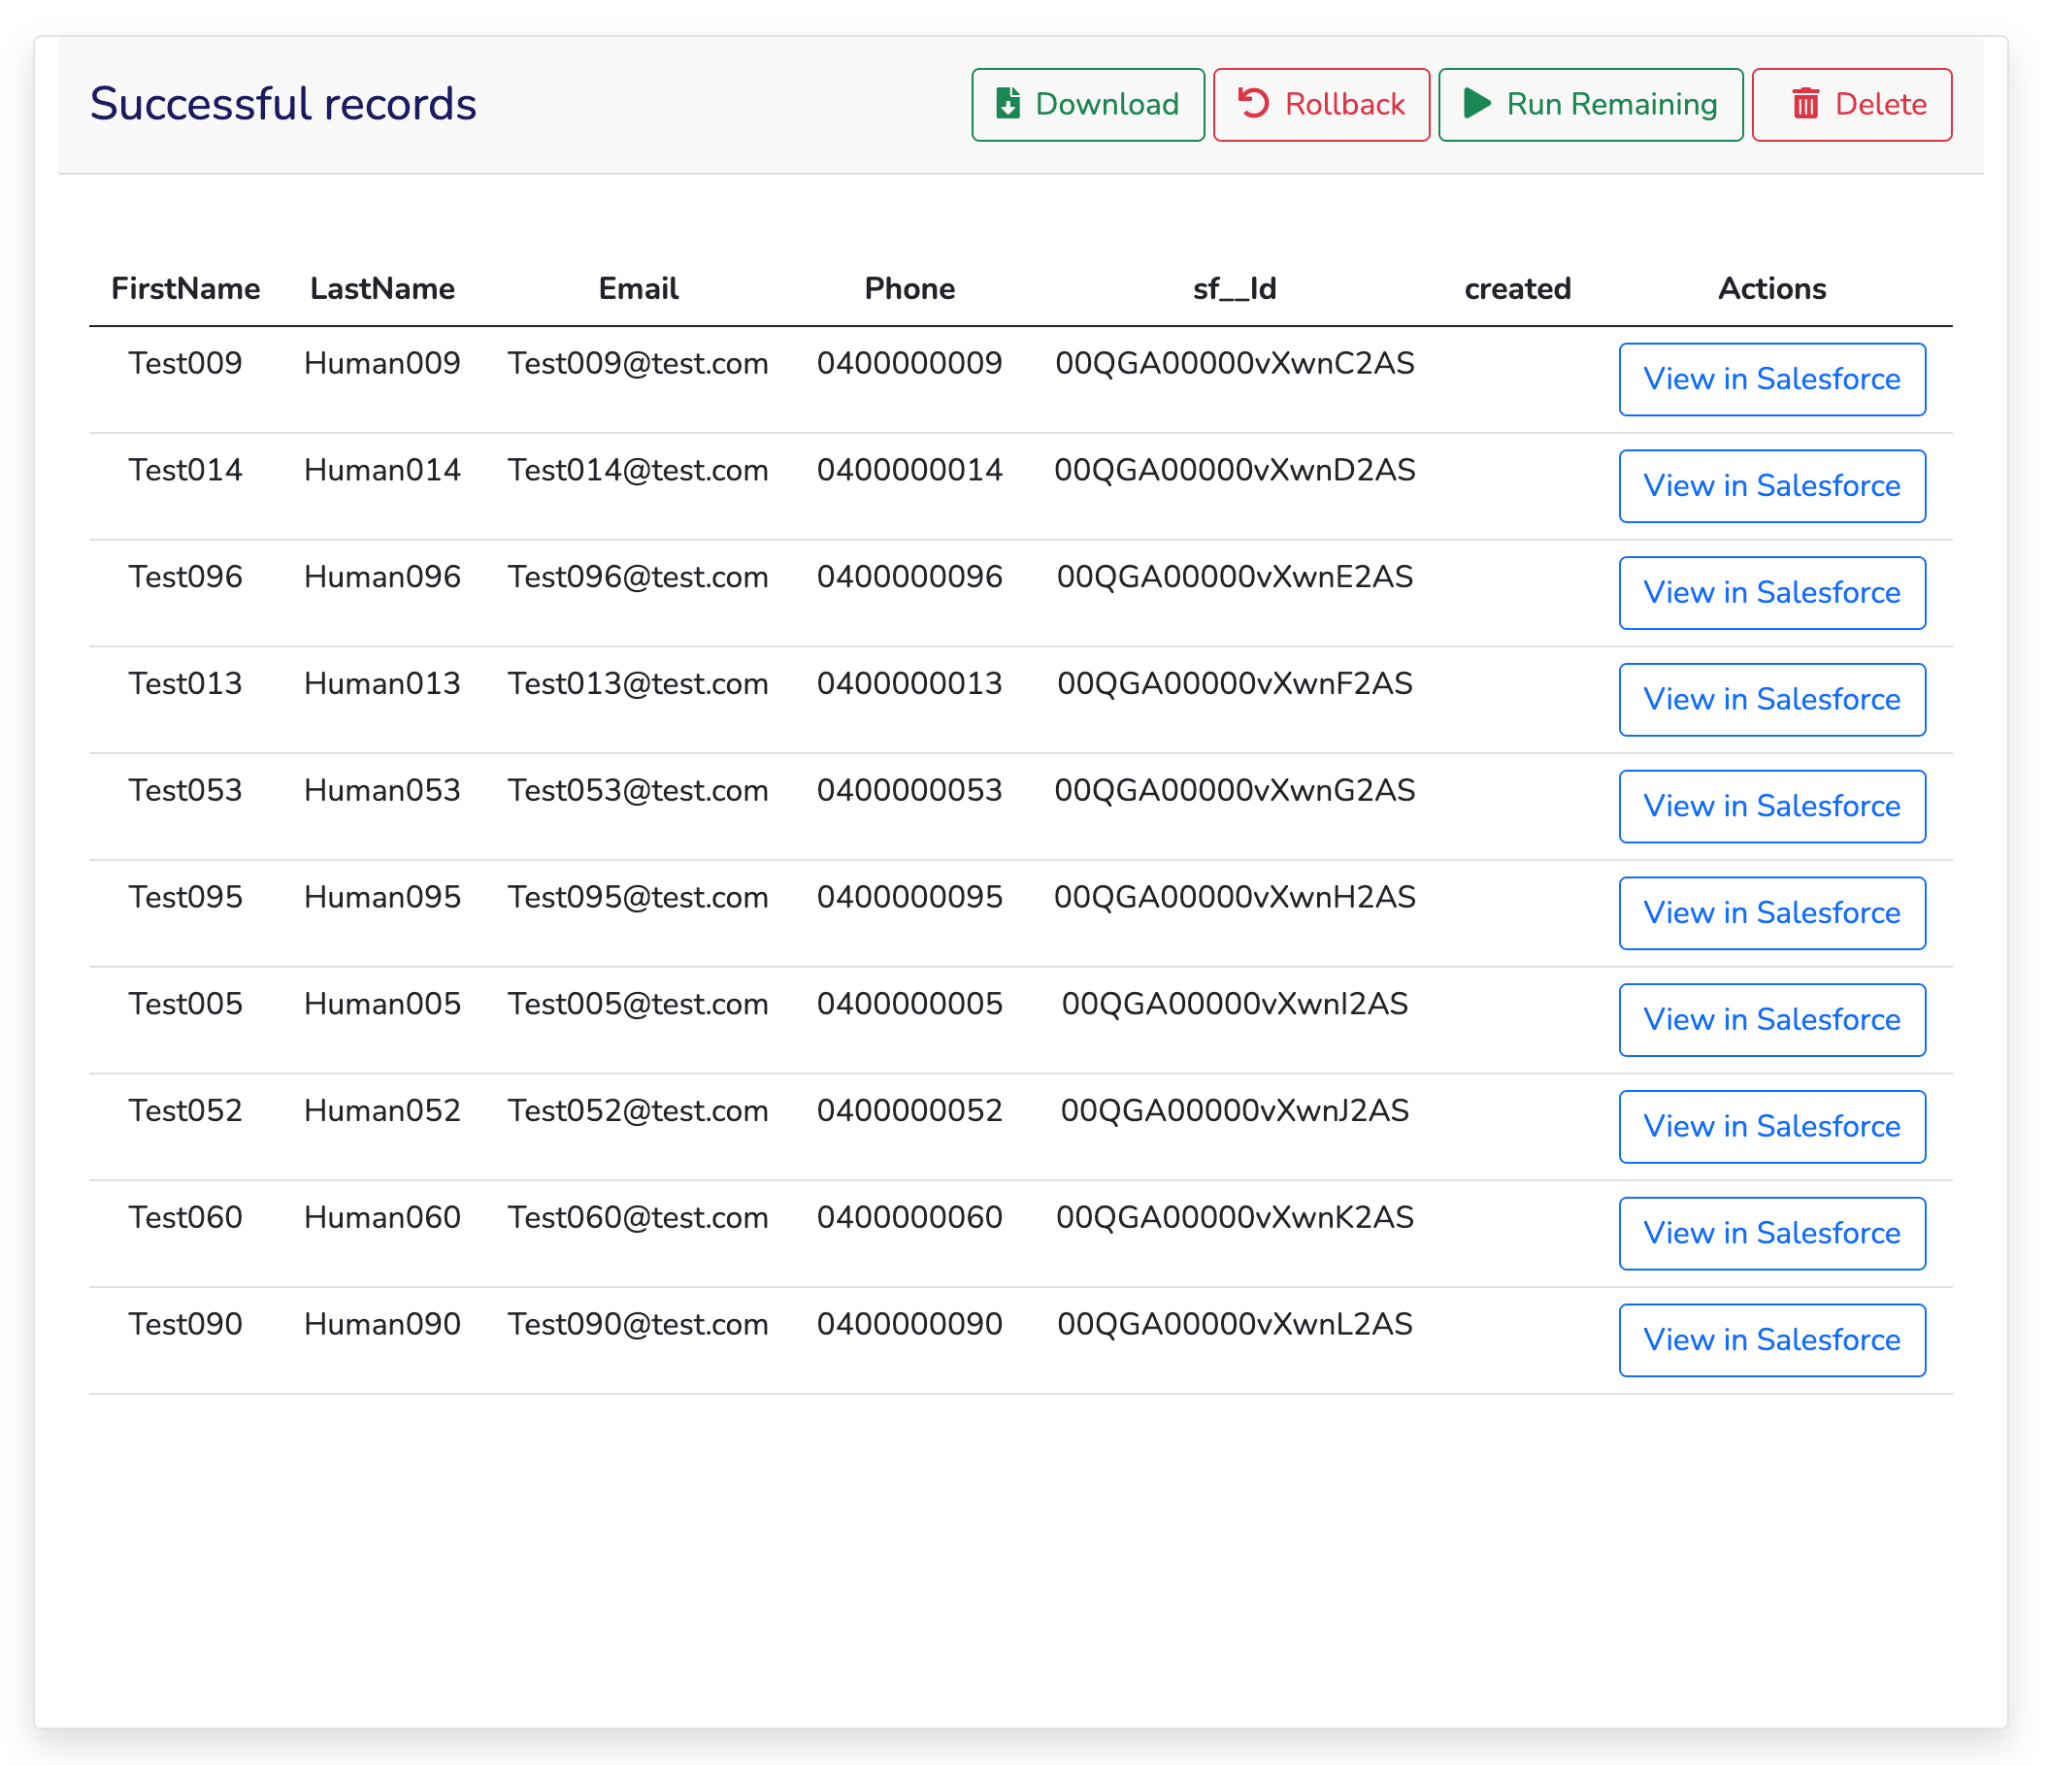2048x1765 pixels.
Task: Click the green download icon
Action: 1009,103
